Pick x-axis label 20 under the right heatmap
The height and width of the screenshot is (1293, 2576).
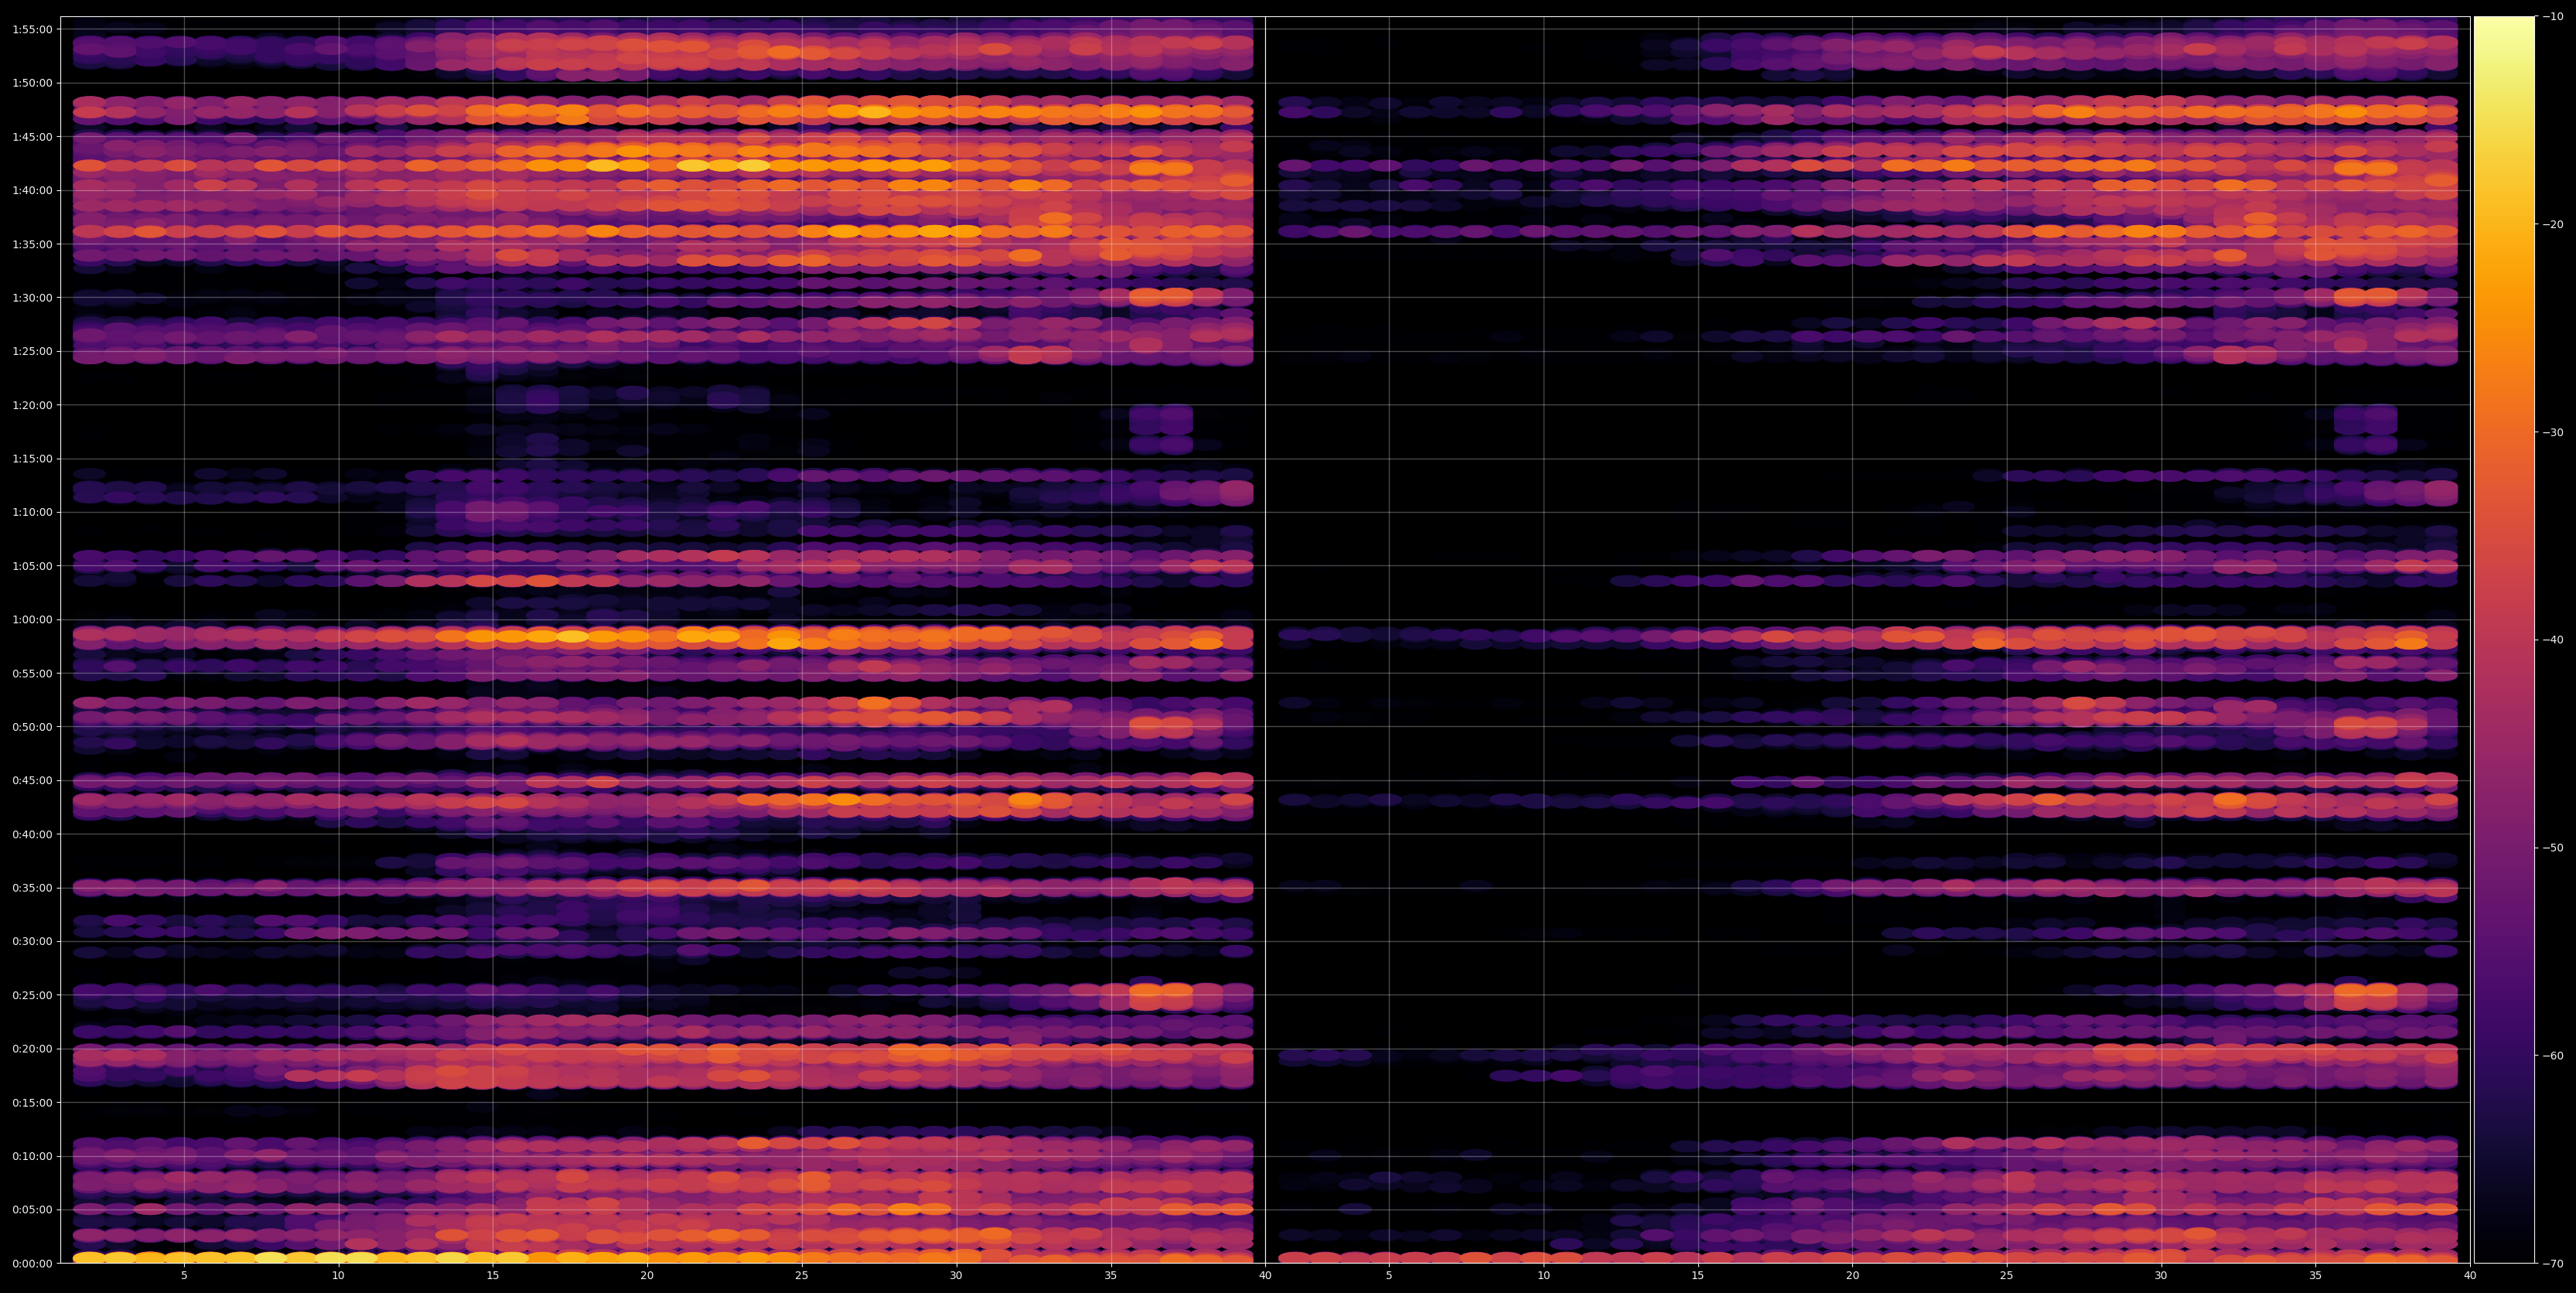point(1852,1276)
